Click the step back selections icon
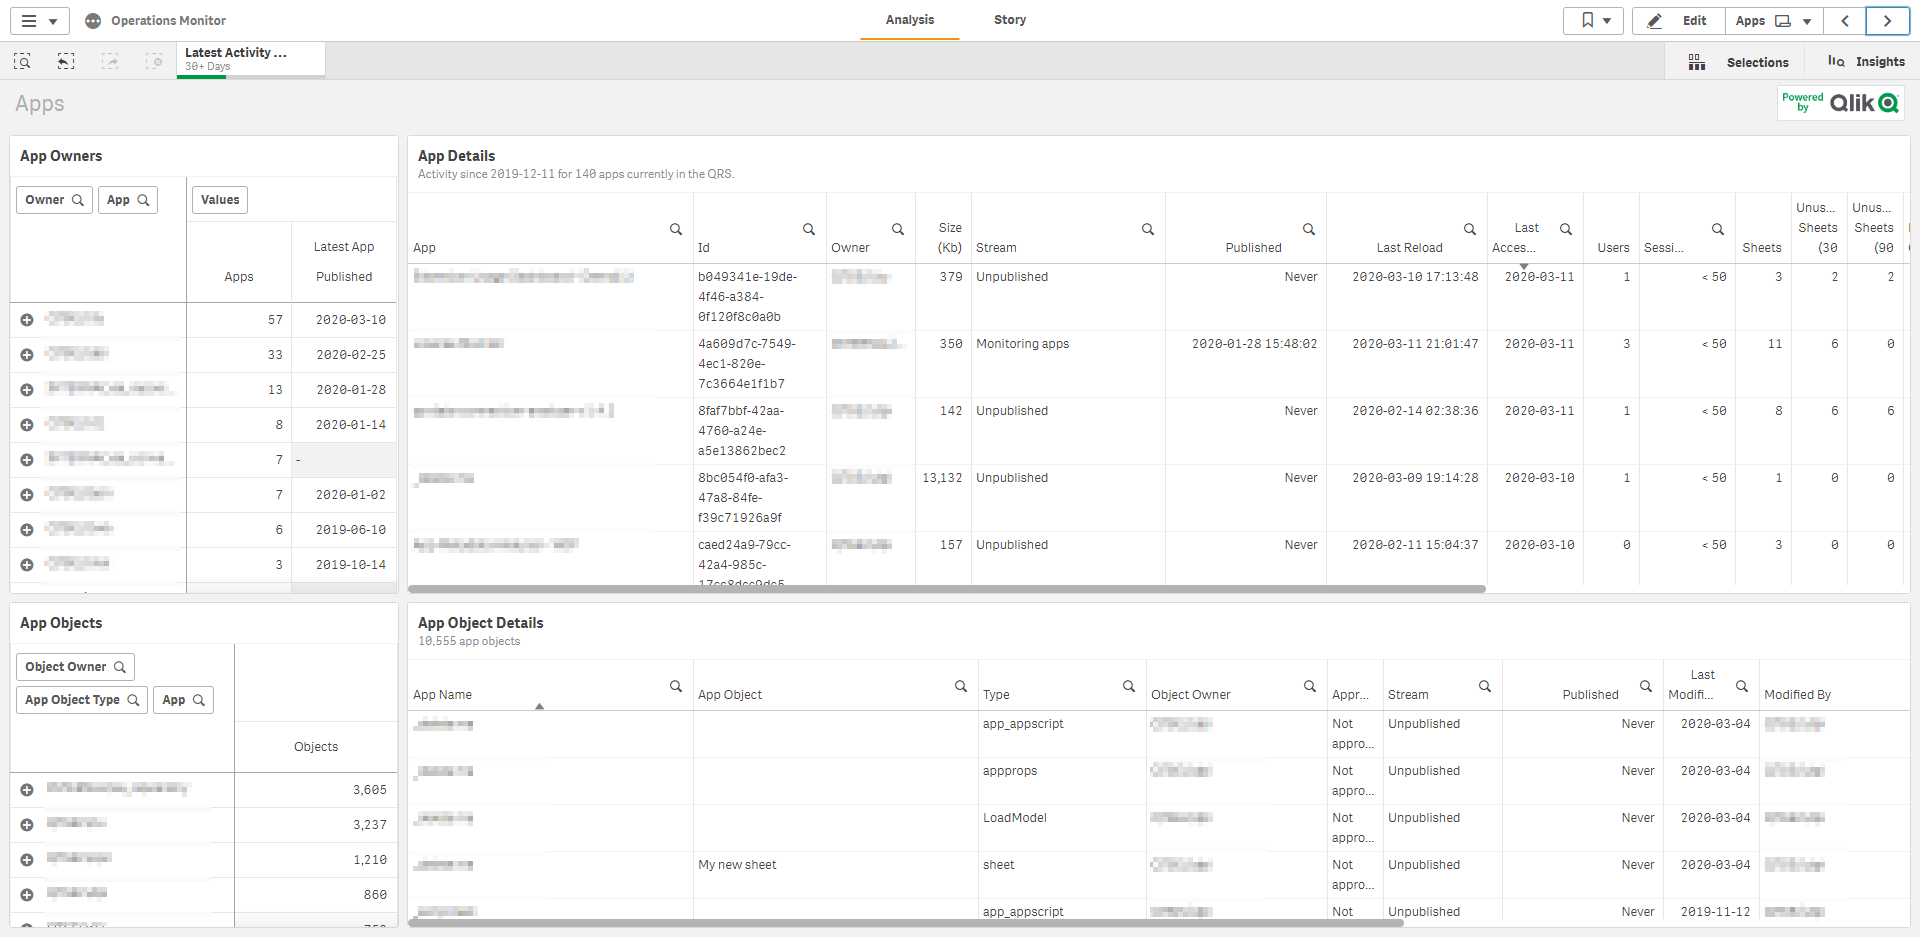Image resolution: width=1920 pixels, height=937 pixels. pyautogui.click(x=66, y=62)
